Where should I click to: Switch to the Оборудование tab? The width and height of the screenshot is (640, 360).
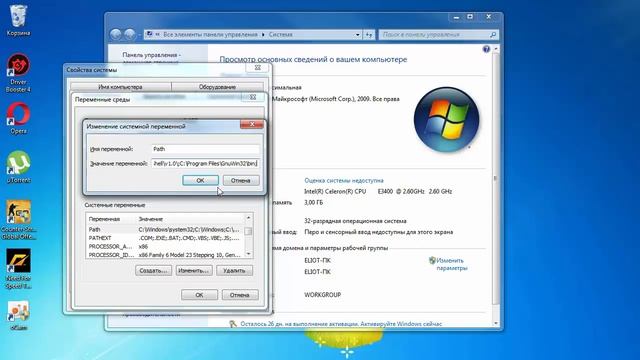click(x=218, y=87)
